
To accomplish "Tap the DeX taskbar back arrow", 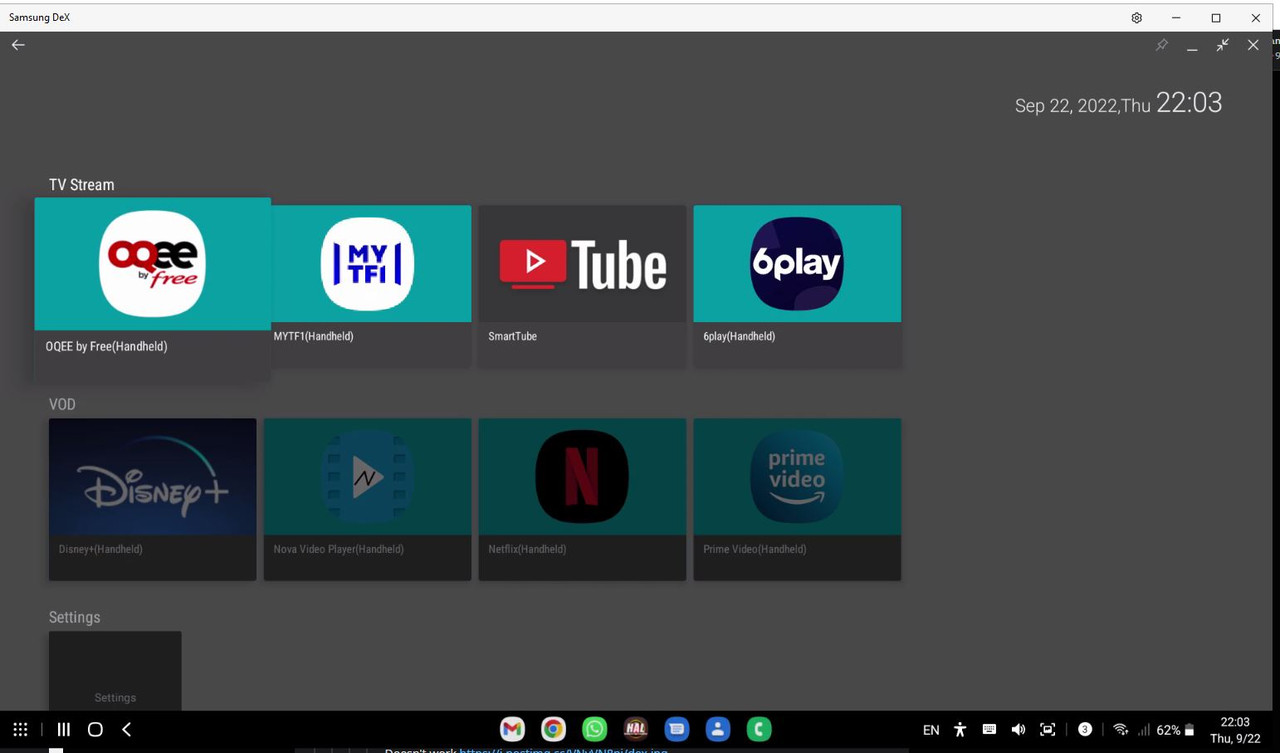I will tap(126, 730).
